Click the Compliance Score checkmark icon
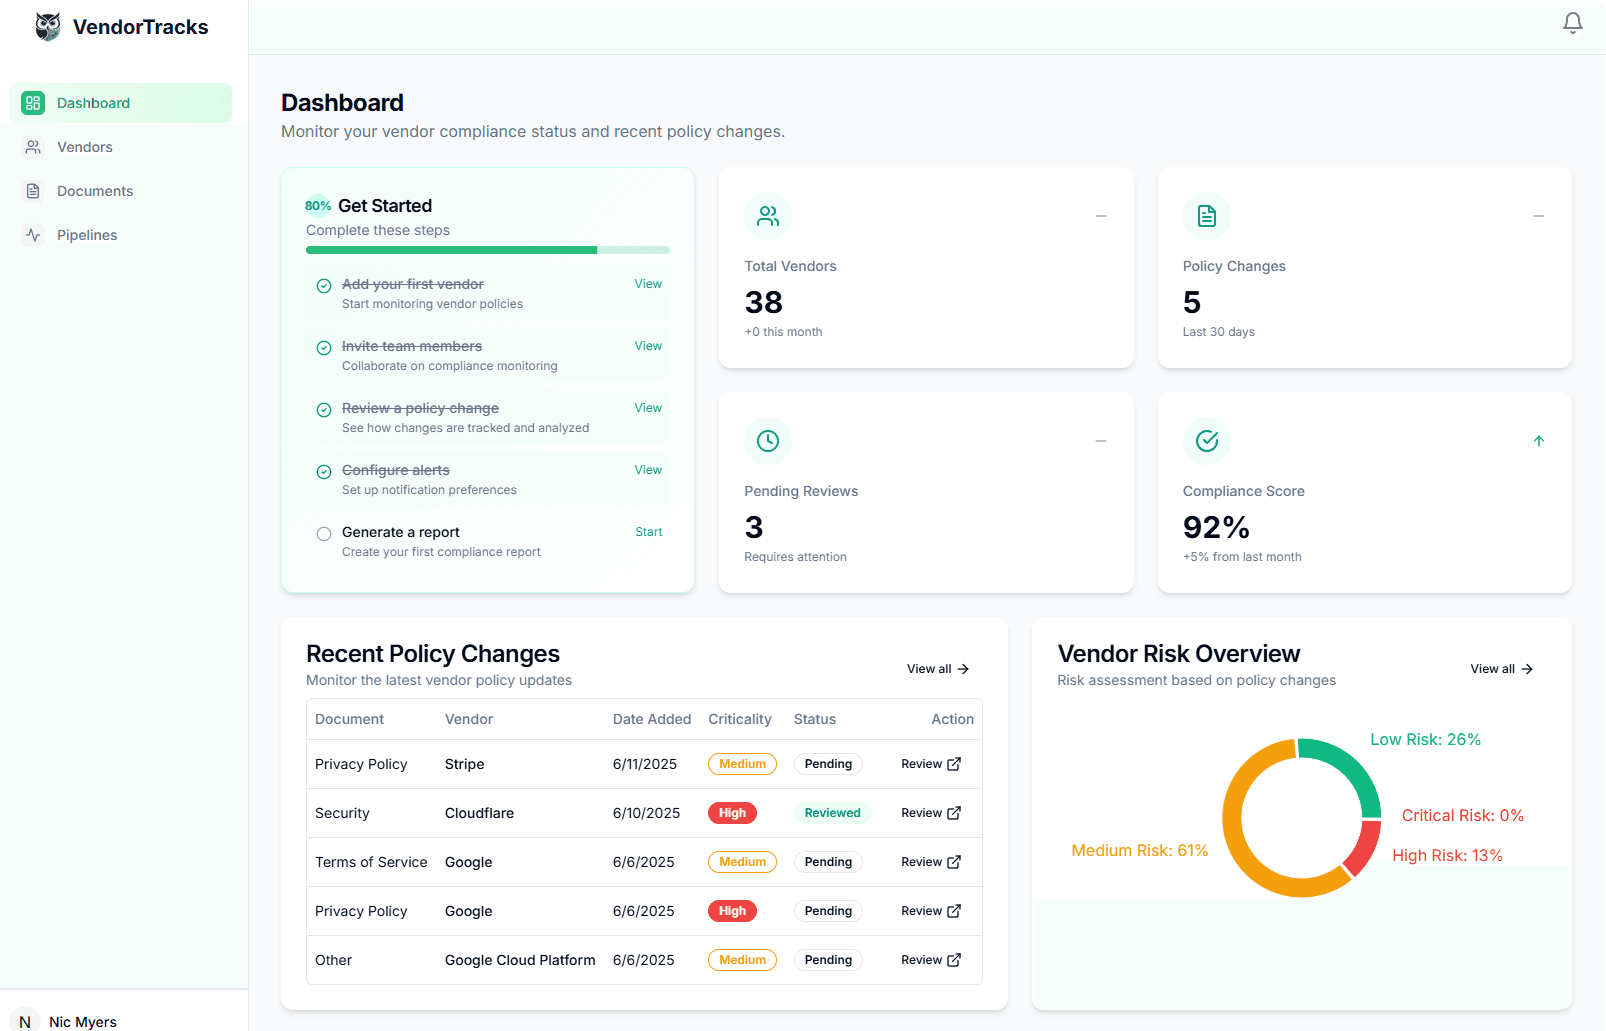 point(1206,441)
